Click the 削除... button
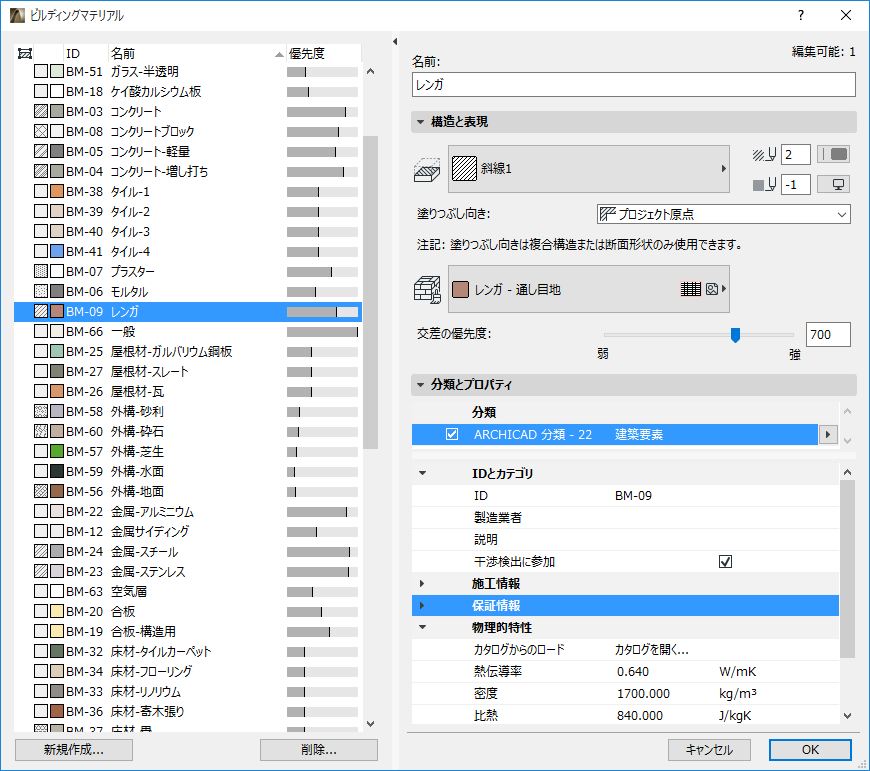The height and width of the screenshot is (771, 870). (x=319, y=750)
